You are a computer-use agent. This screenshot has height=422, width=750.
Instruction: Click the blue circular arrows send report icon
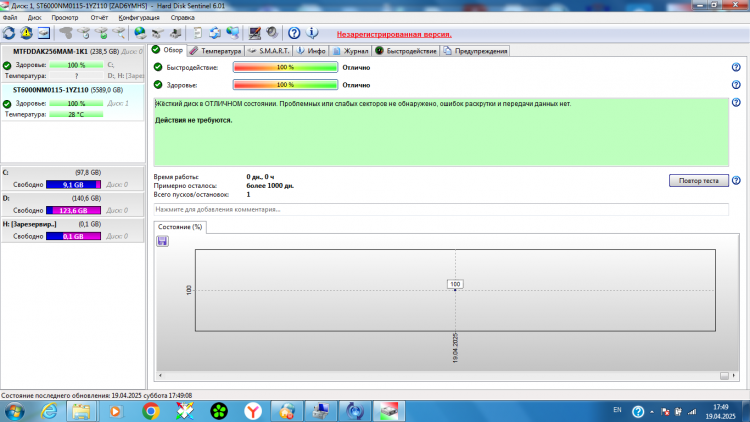pos(215,33)
